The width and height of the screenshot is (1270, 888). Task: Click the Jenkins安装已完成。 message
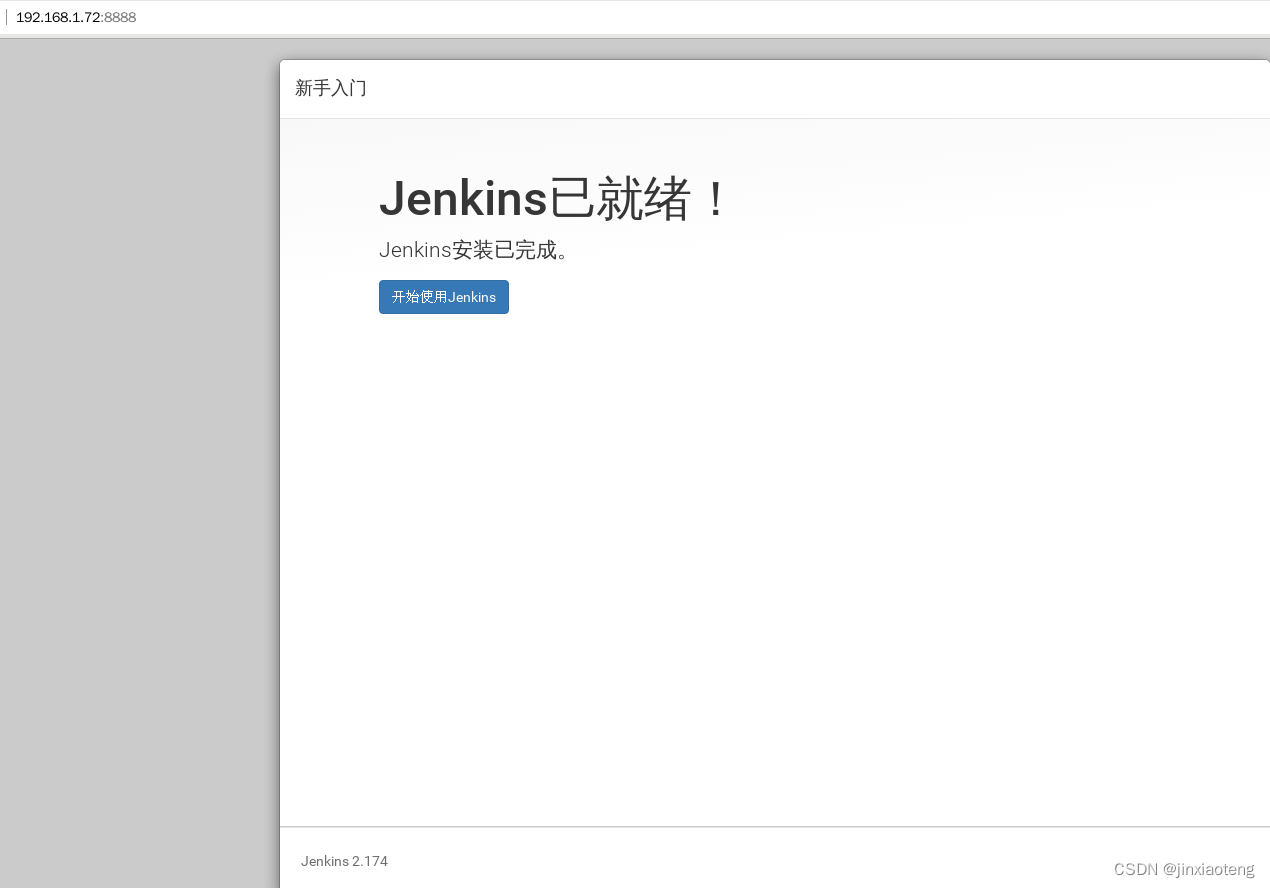tap(474, 250)
